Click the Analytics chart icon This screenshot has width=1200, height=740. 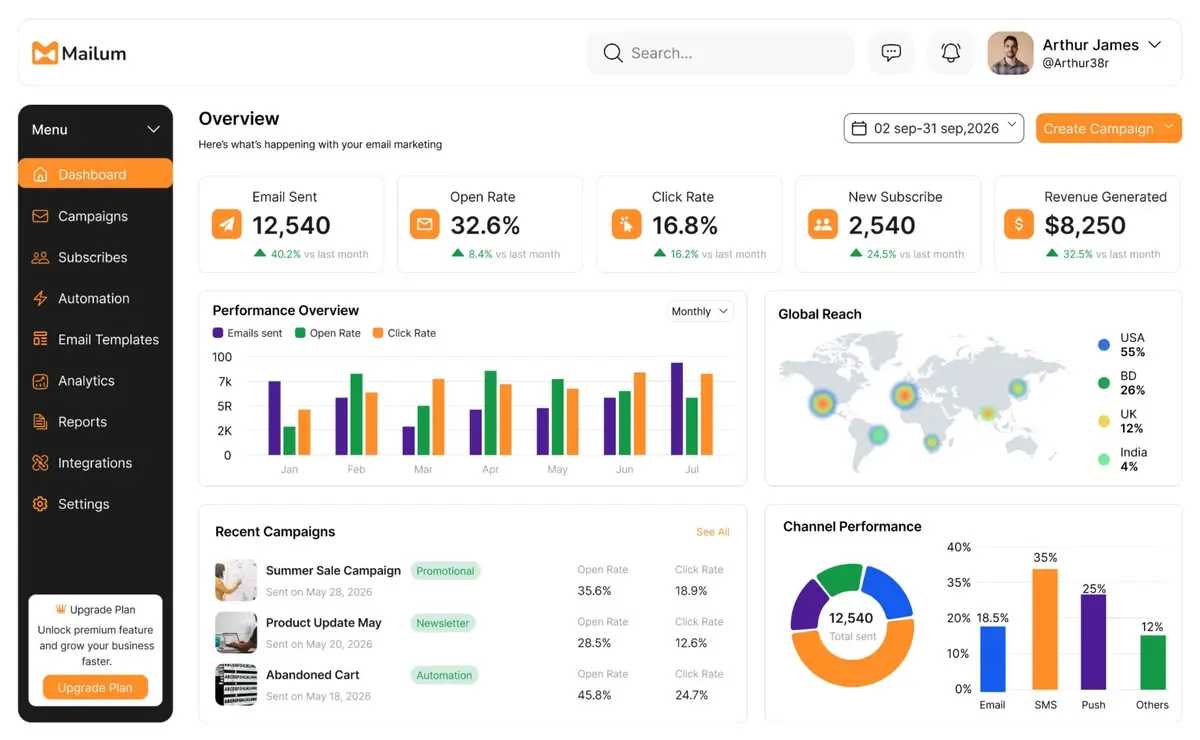(x=40, y=381)
